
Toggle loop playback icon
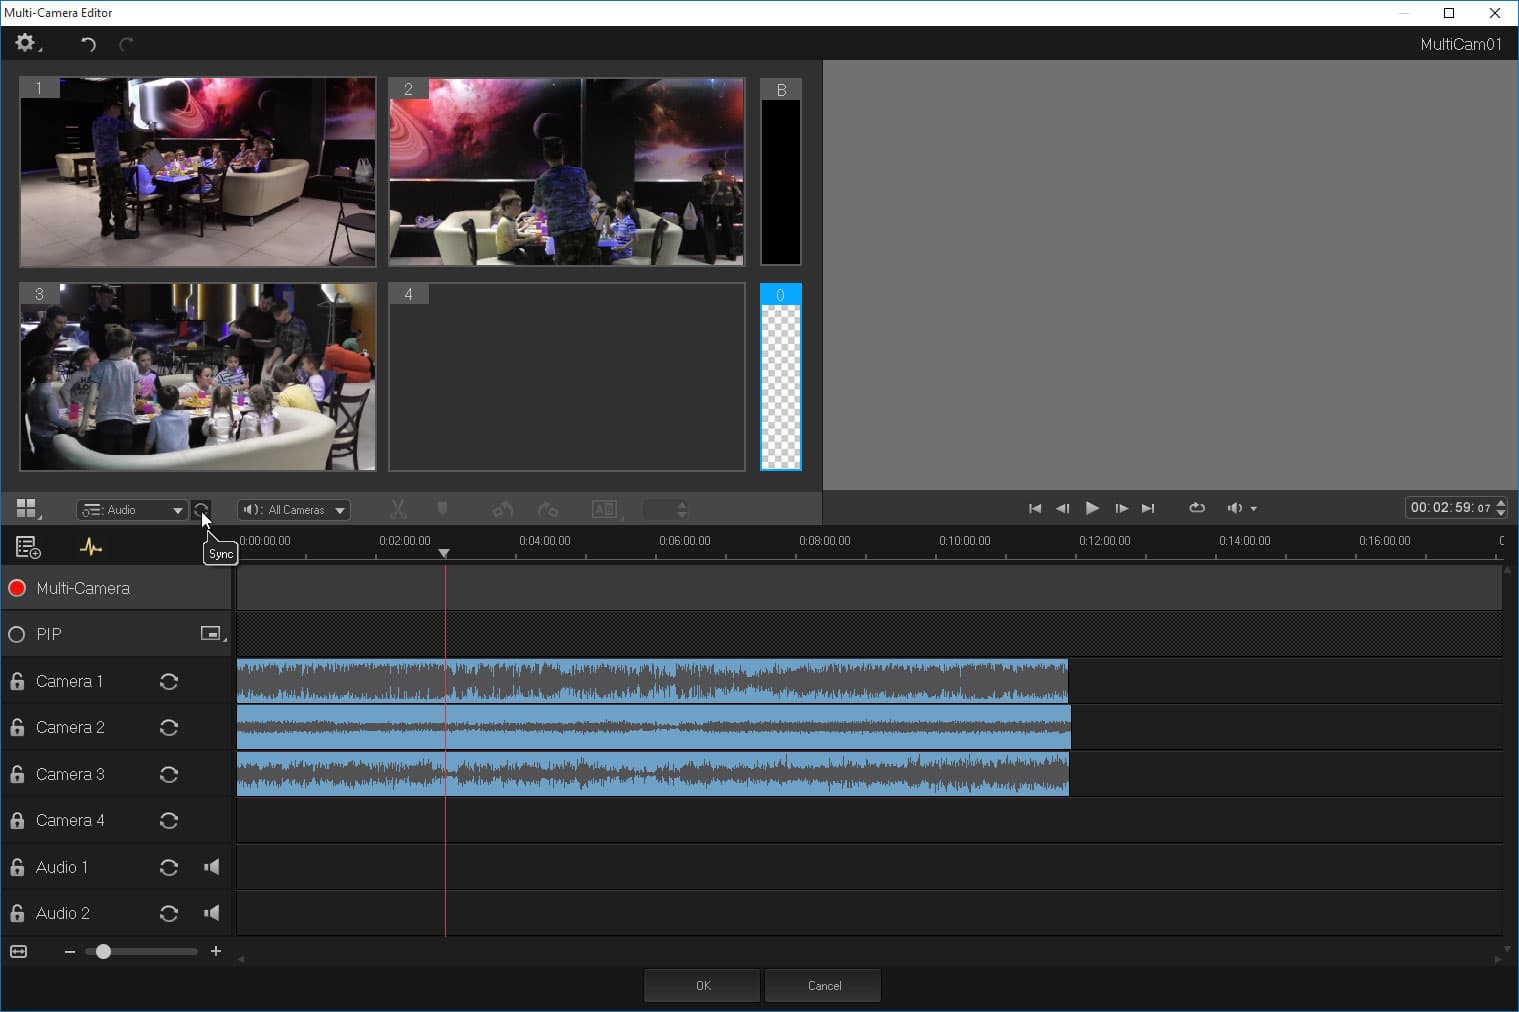1196,508
